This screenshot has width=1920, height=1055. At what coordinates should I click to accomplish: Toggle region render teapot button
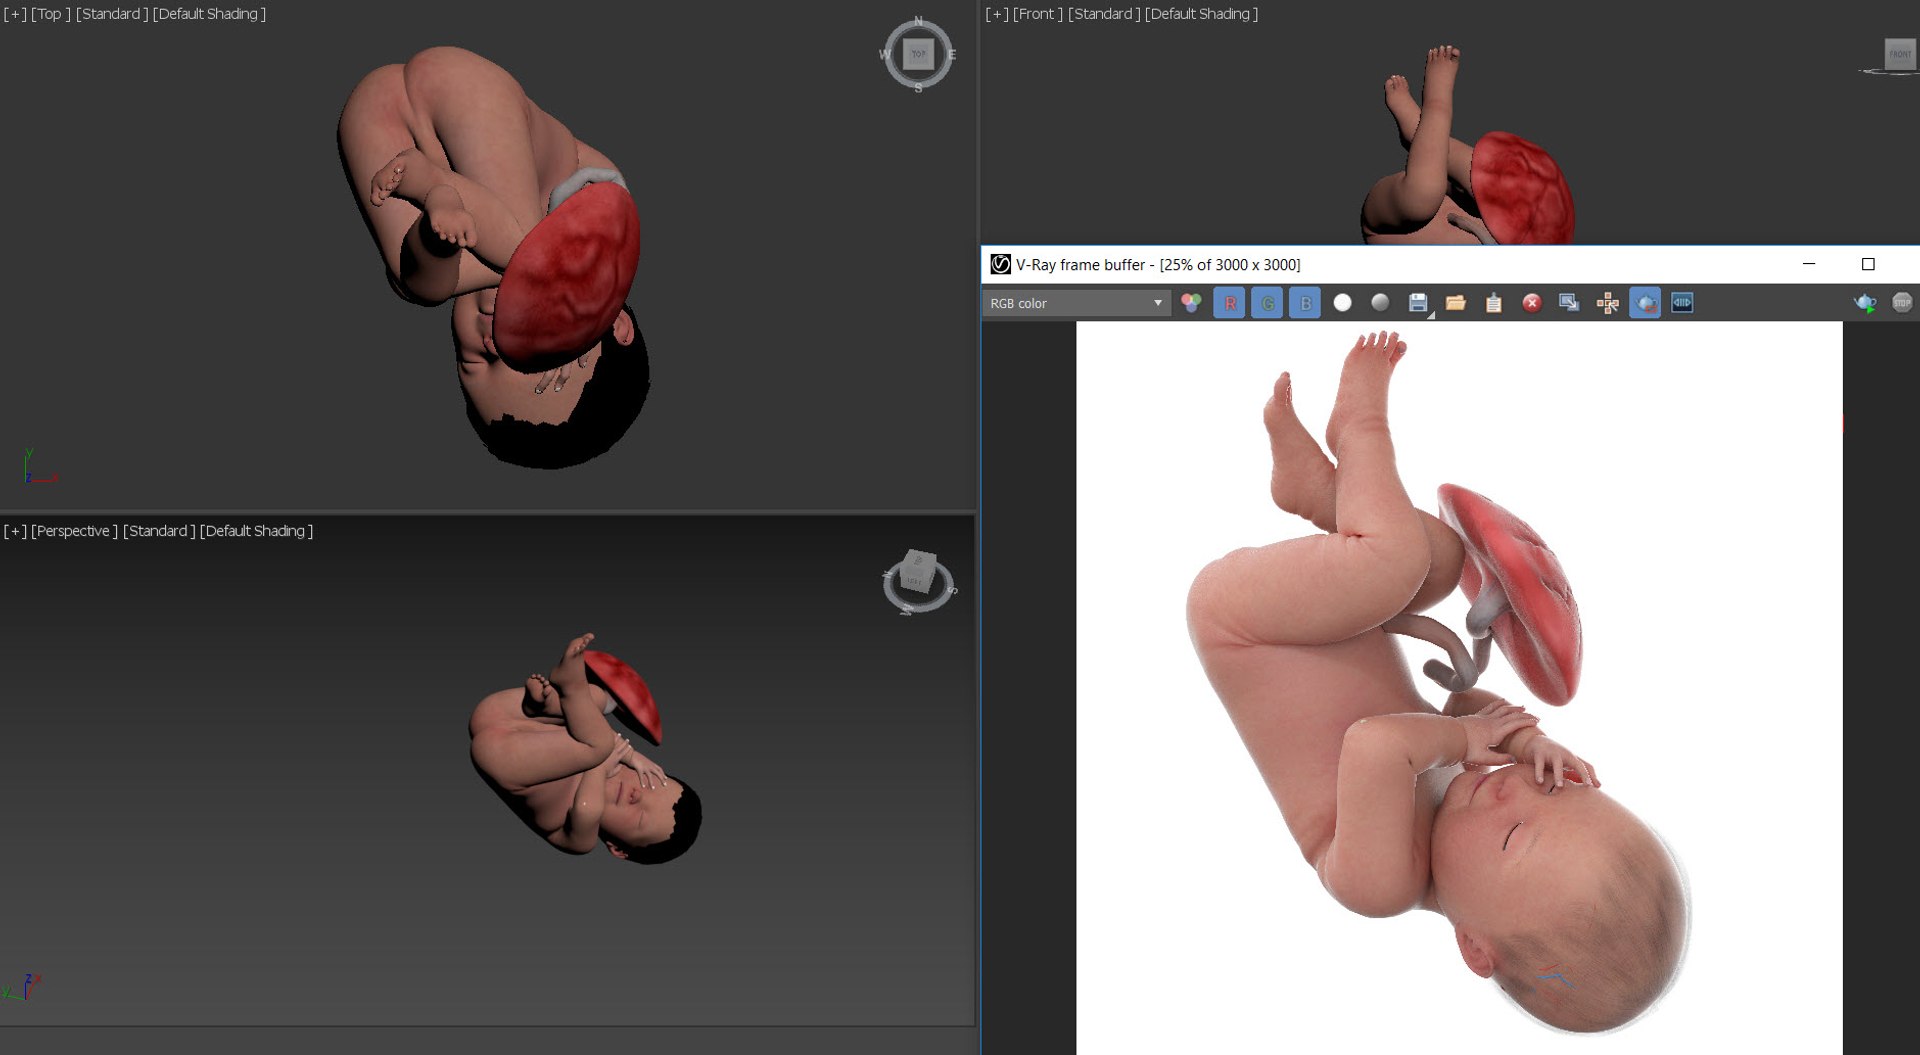[1645, 303]
